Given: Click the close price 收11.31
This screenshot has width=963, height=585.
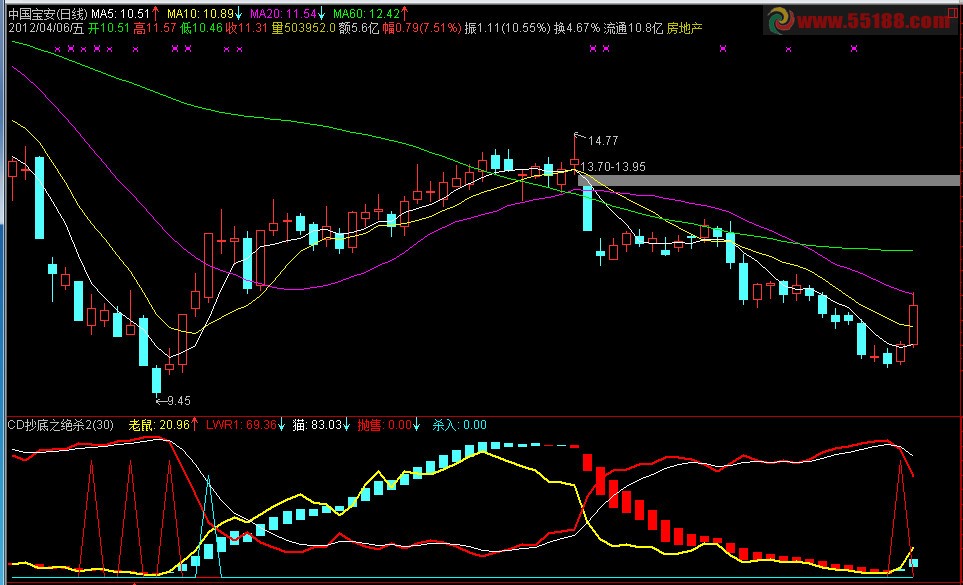Looking at the screenshot, I should click(x=246, y=28).
